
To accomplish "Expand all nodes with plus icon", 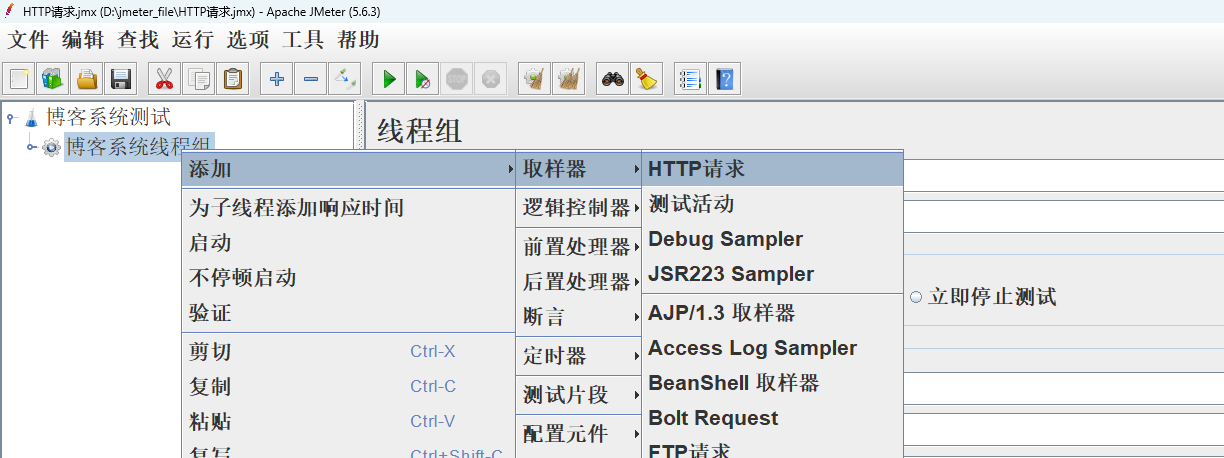I will pos(277,78).
